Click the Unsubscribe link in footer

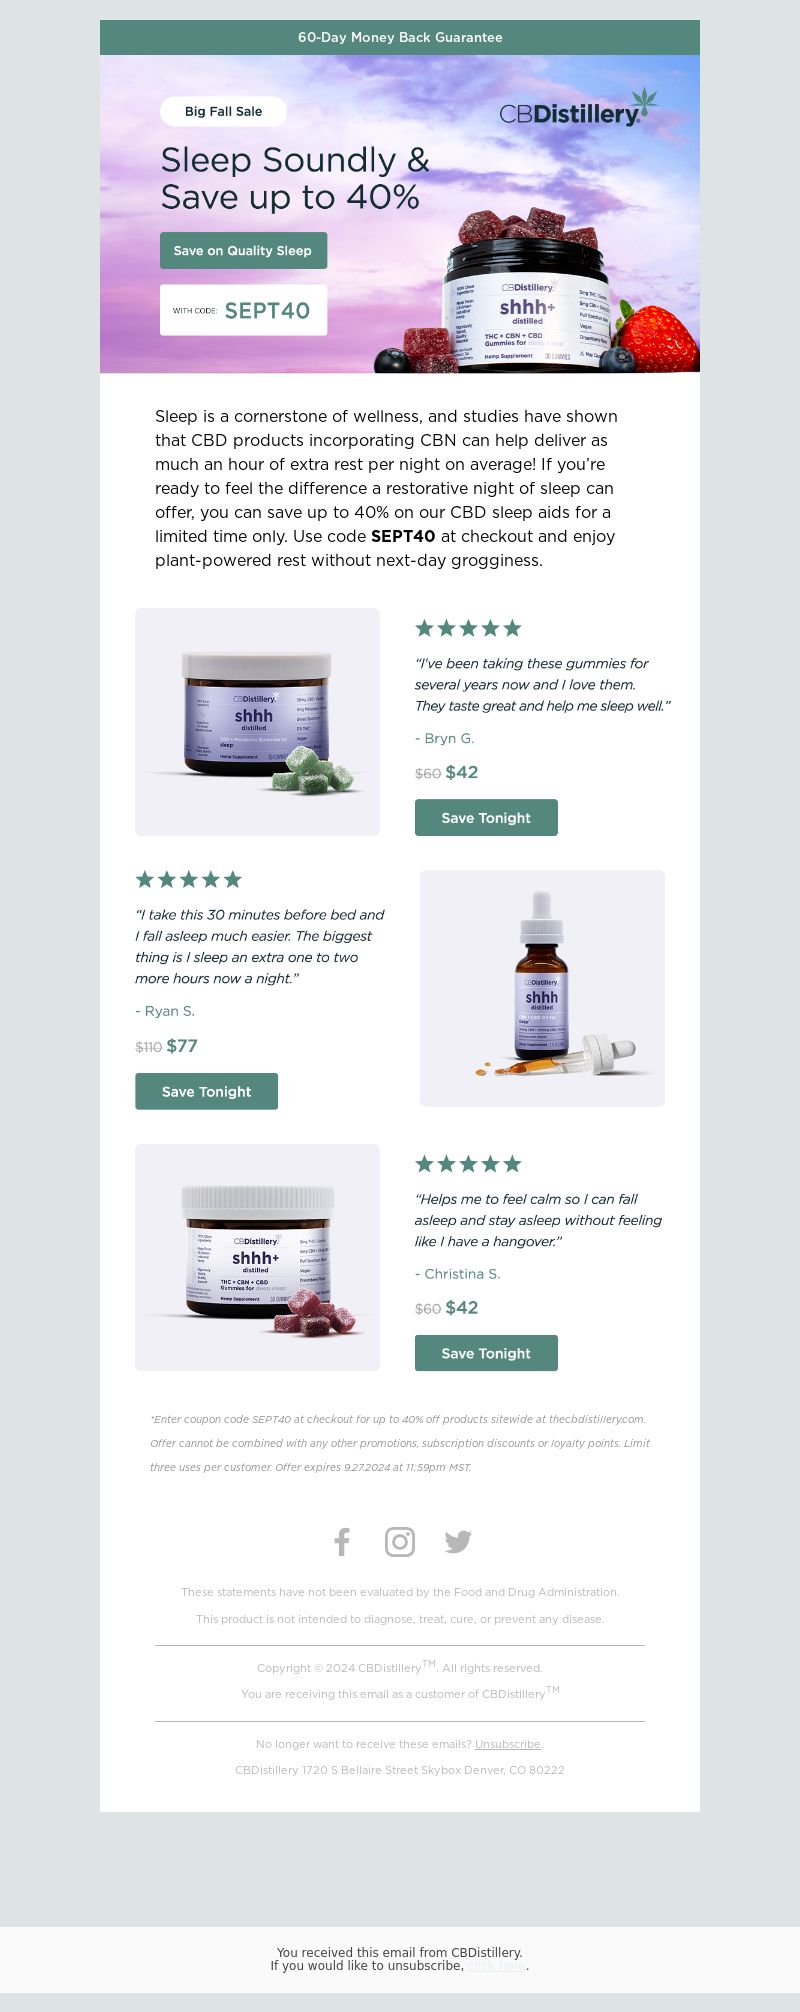pos(508,1744)
